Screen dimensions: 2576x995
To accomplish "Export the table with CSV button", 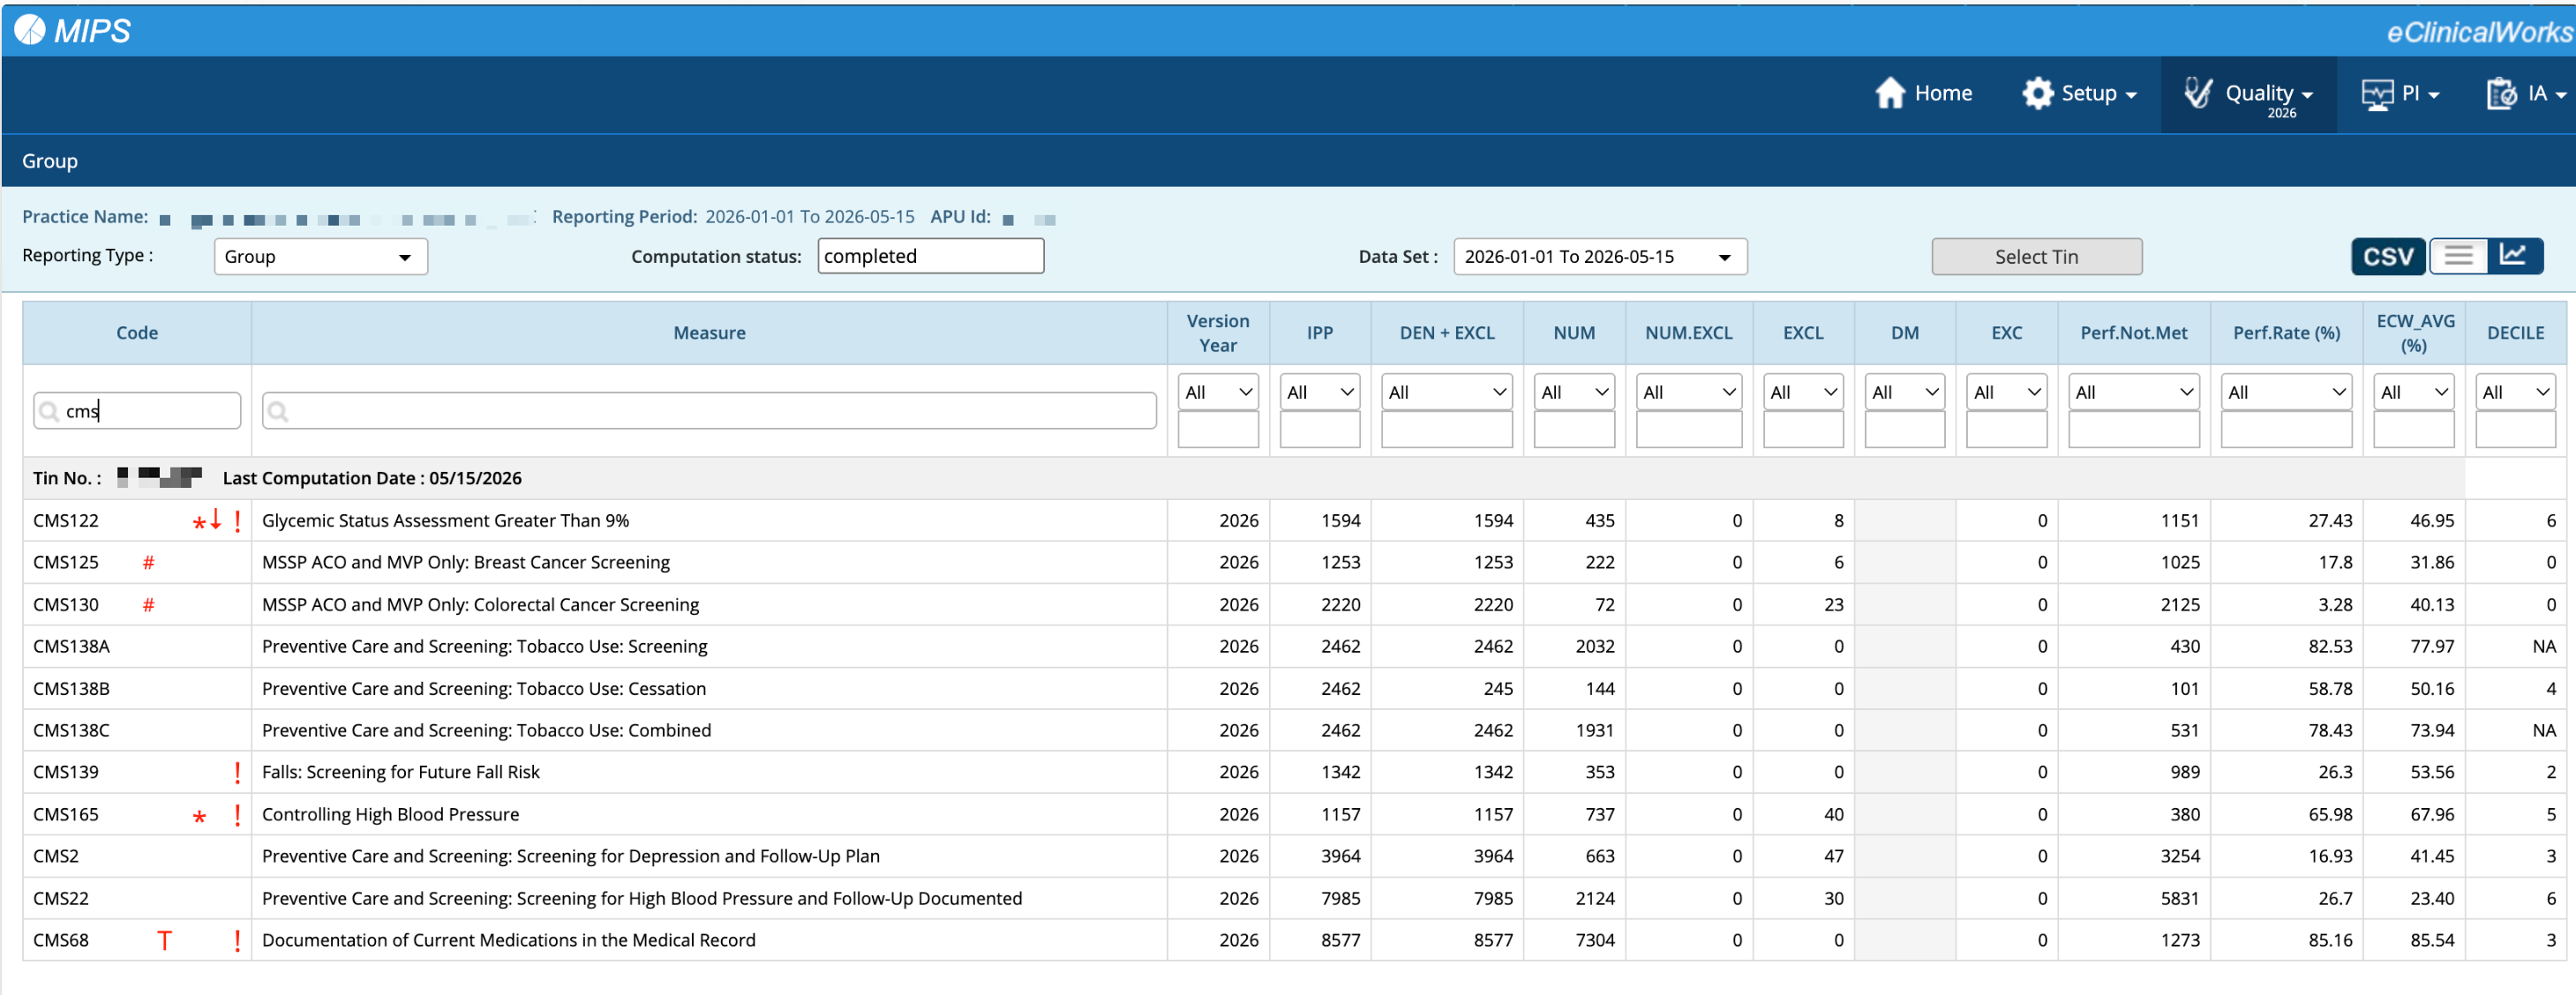I will click(x=2388, y=257).
